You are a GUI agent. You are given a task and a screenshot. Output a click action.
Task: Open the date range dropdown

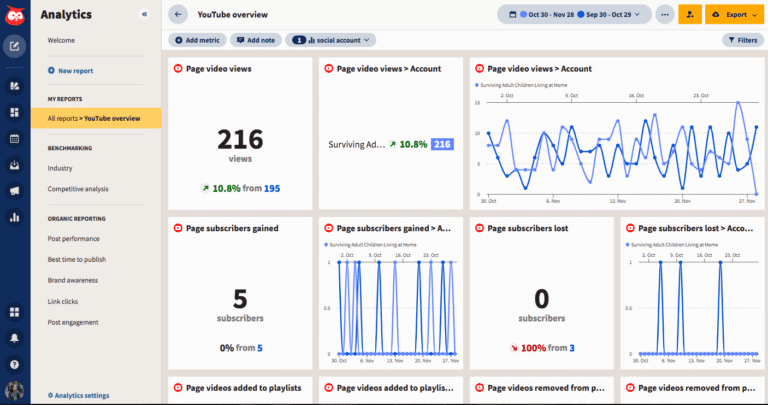point(573,15)
